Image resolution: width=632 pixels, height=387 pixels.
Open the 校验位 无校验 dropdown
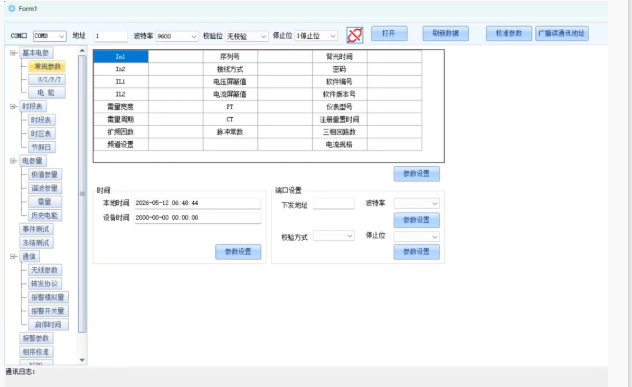click(263, 36)
